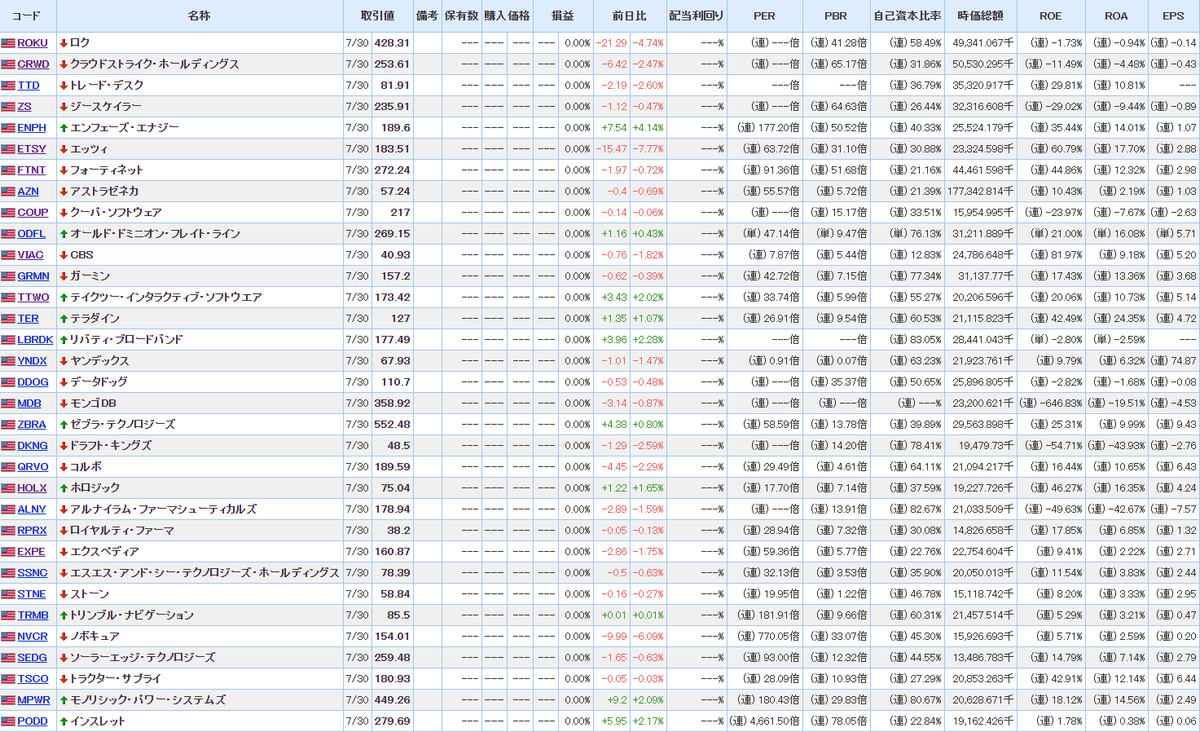Click the red down arrow beside エッツィ
Screen dimensions: 1200x732
point(63,149)
